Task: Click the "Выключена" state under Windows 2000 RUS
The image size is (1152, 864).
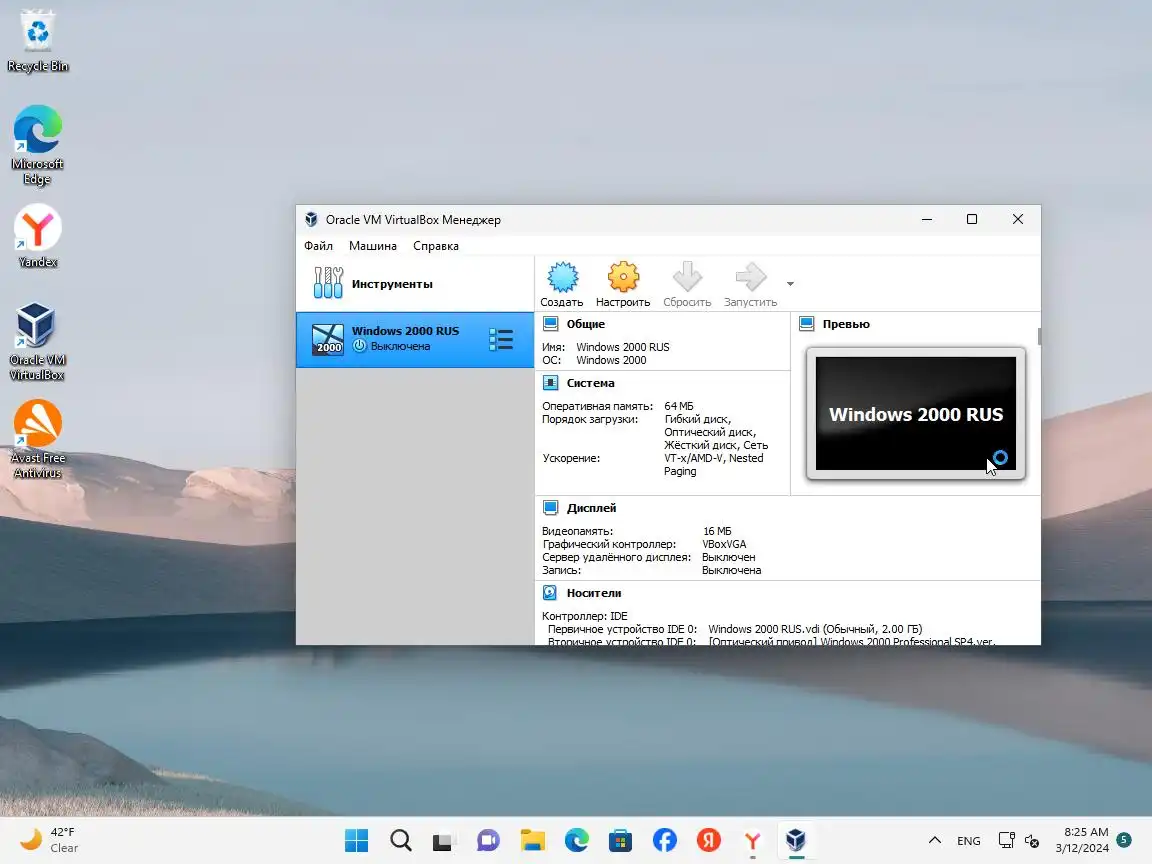Action: (x=400, y=346)
